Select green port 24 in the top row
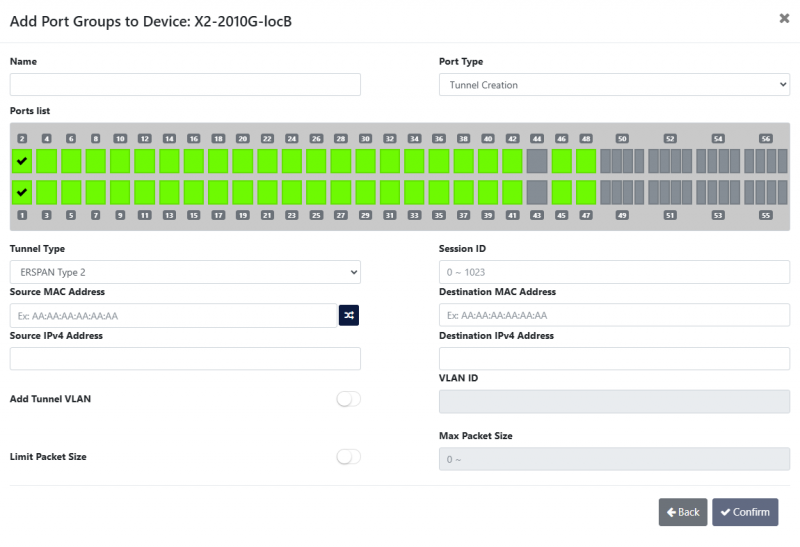 click(292, 161)
